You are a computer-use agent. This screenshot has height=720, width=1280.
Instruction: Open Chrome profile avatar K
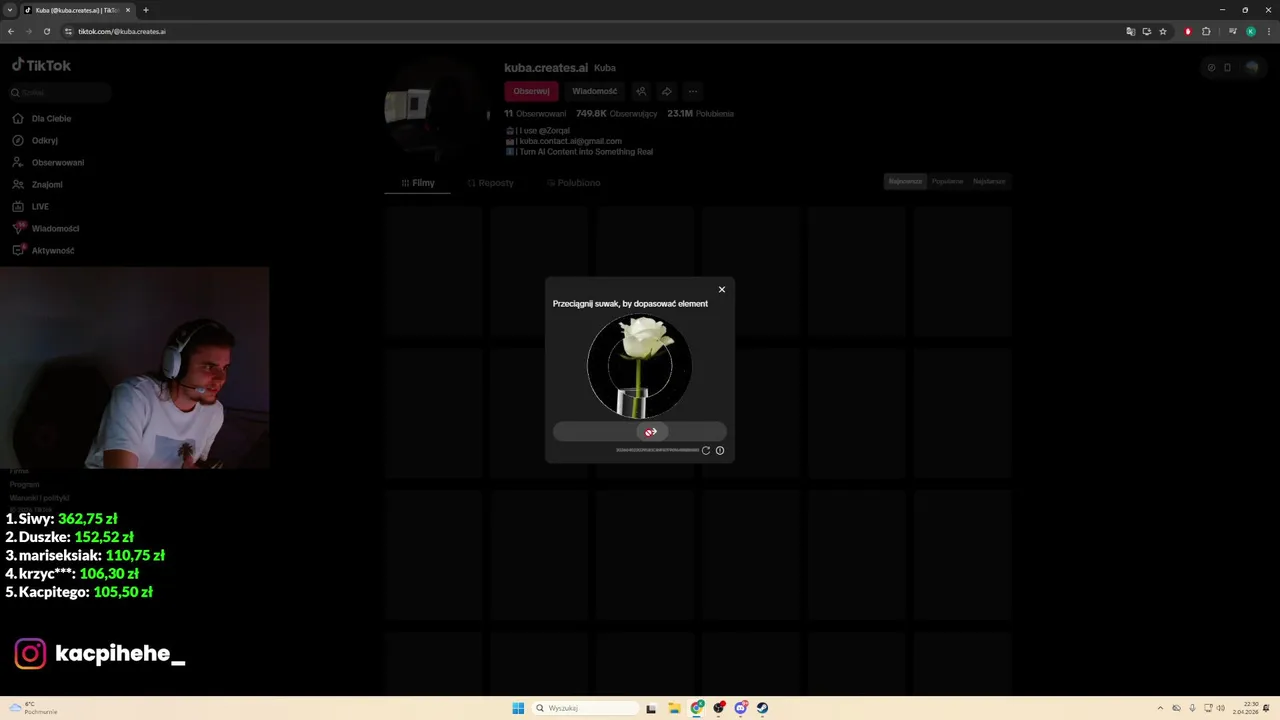(x=1250, y=31)
